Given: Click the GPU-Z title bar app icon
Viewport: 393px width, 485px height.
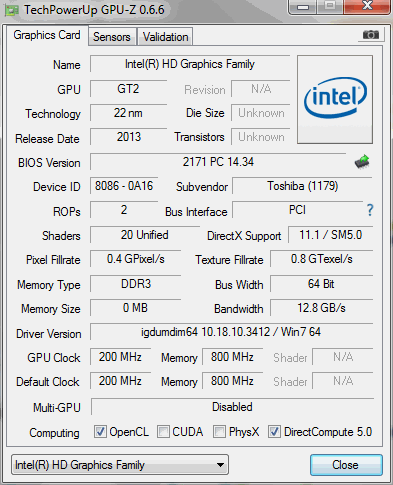Looking at the screenshot, I should (12, 10).
